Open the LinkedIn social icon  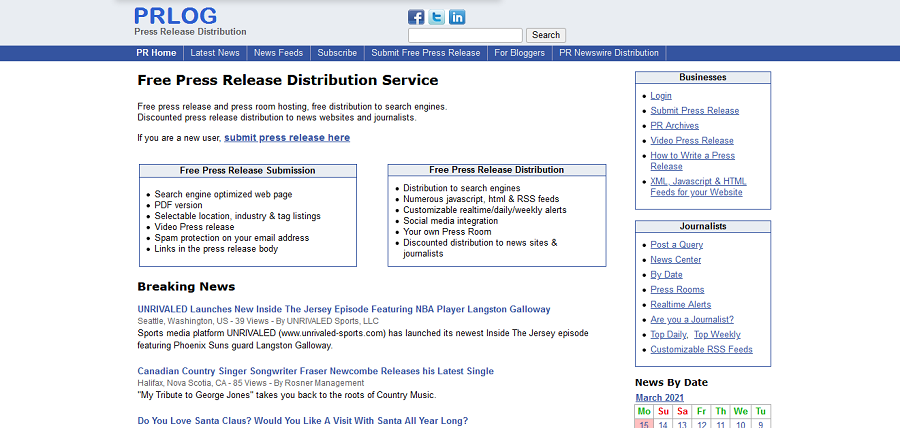pos(457,17)
